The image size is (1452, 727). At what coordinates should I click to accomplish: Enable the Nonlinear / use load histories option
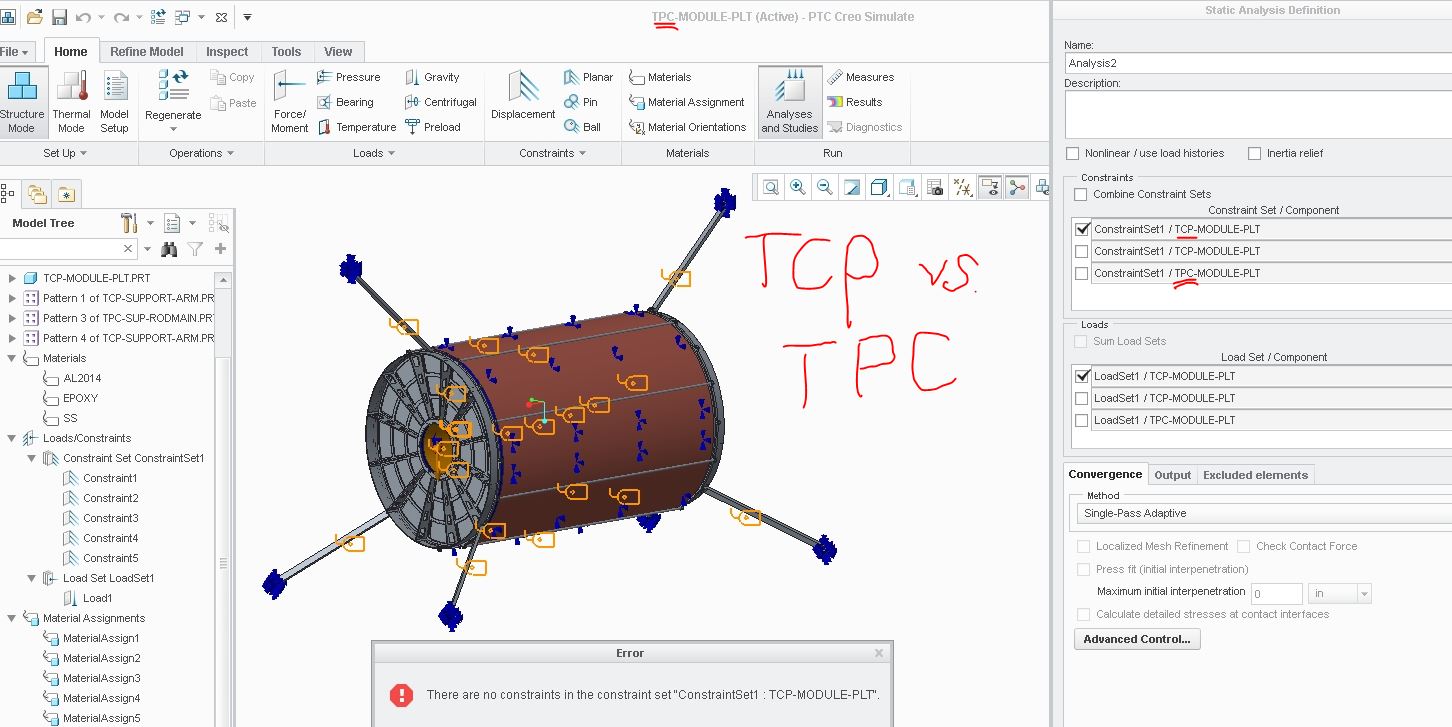(x=1071, y=153)
